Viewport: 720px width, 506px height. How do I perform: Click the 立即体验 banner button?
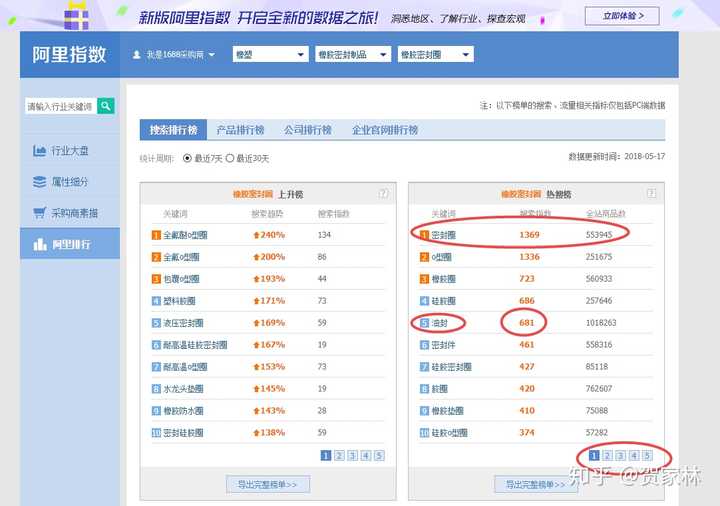coord(622,16)
